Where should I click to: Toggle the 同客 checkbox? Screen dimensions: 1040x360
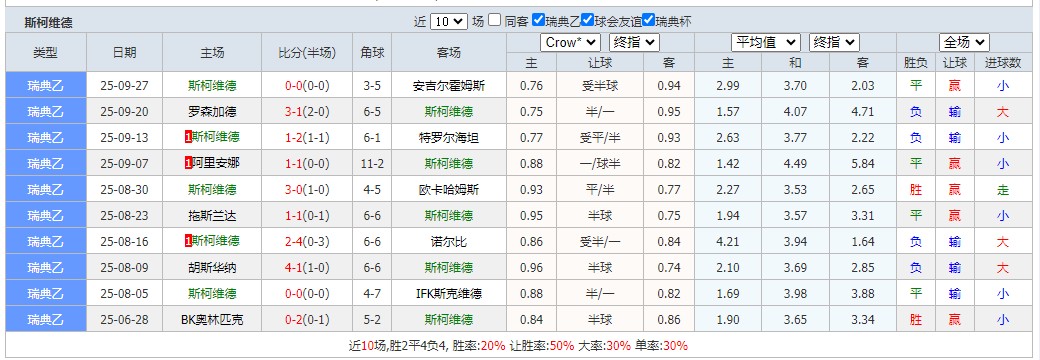495,20
